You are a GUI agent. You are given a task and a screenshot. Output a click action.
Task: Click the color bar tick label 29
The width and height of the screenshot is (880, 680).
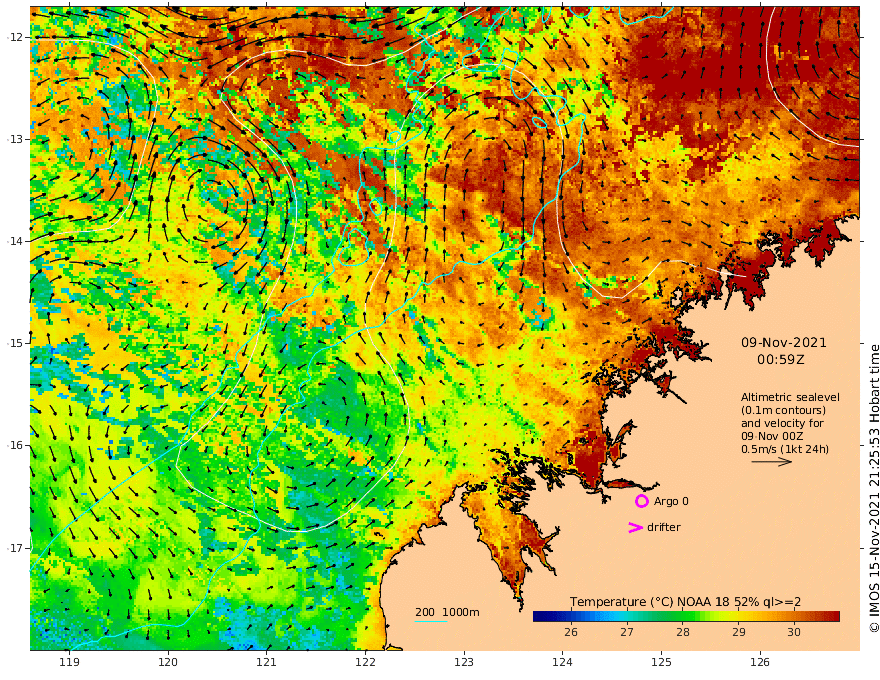pyautogui.click(x=739, y=632)
